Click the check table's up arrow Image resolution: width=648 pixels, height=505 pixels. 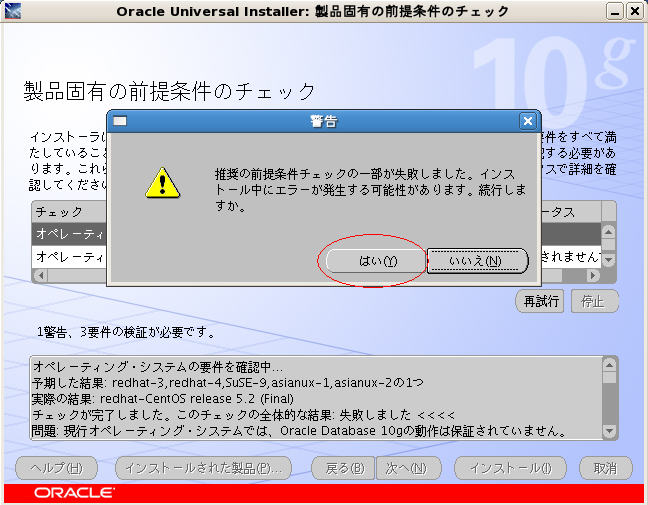[x=608, y=232]
